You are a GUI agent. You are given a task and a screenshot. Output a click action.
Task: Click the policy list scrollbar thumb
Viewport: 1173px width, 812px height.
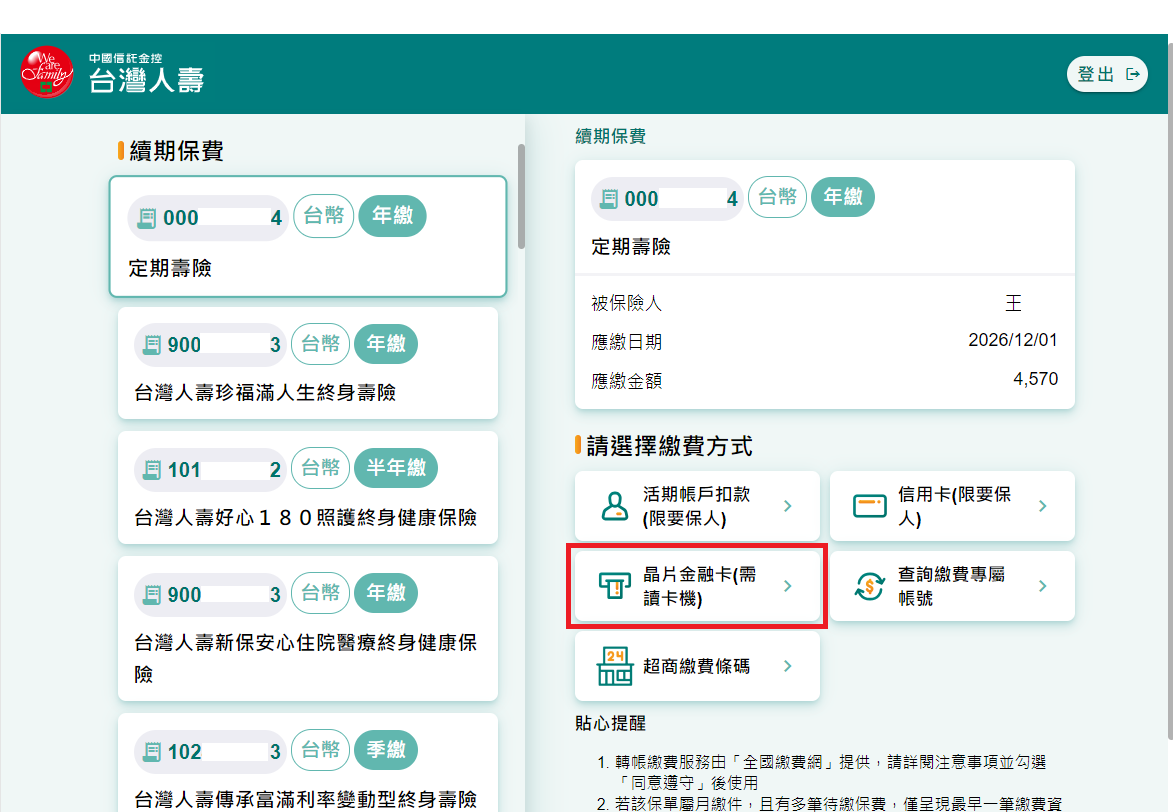[521, 196]
